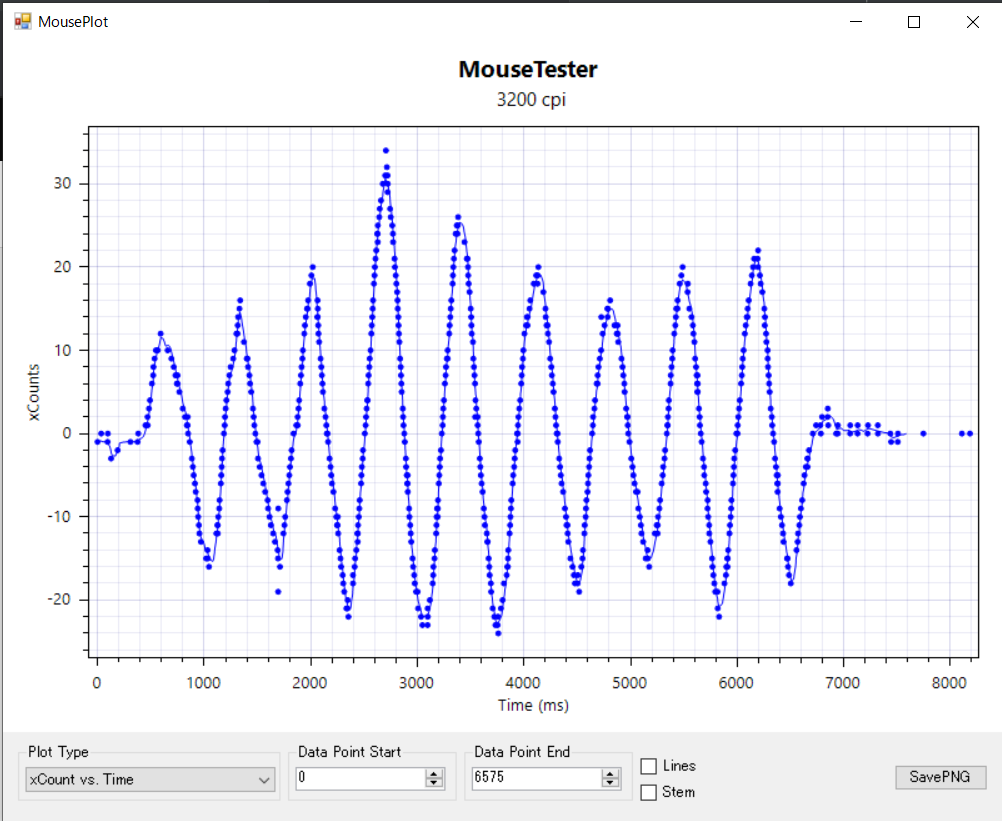Decrease Data Point Start with down arrow
The height and width of the screenshot is (821, 1002).
434,783
